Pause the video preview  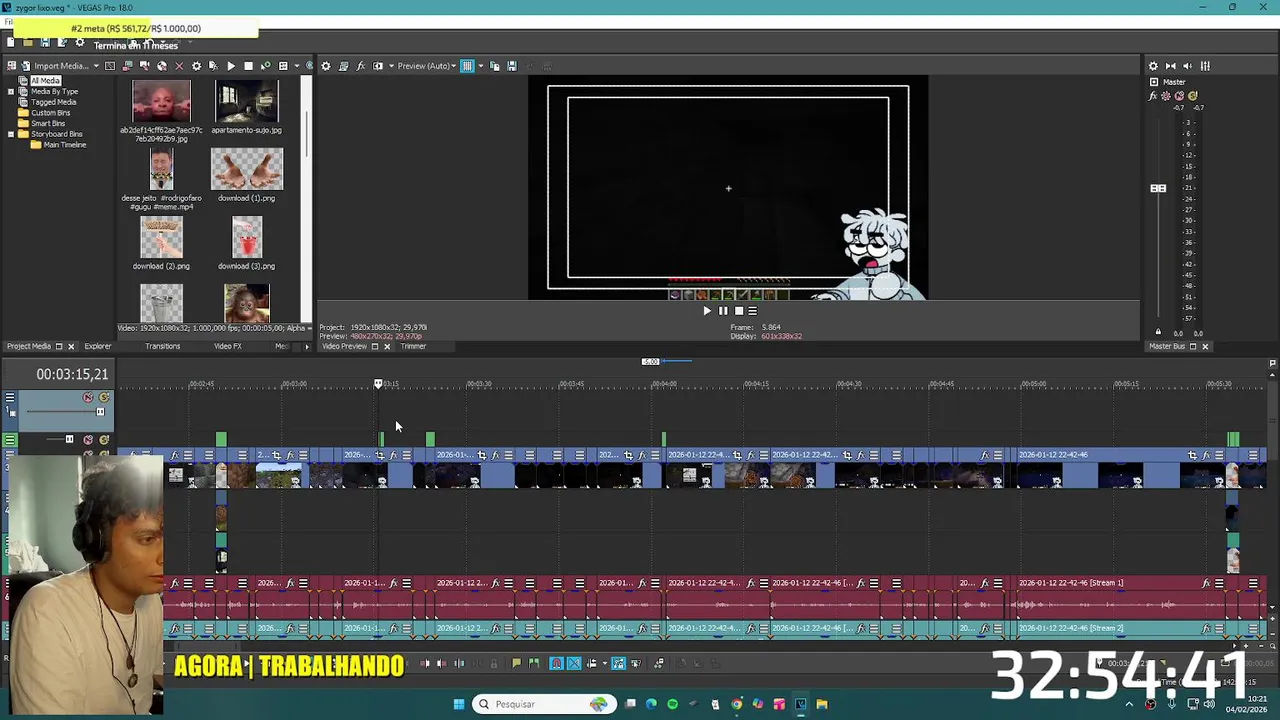tap(723, 311)
